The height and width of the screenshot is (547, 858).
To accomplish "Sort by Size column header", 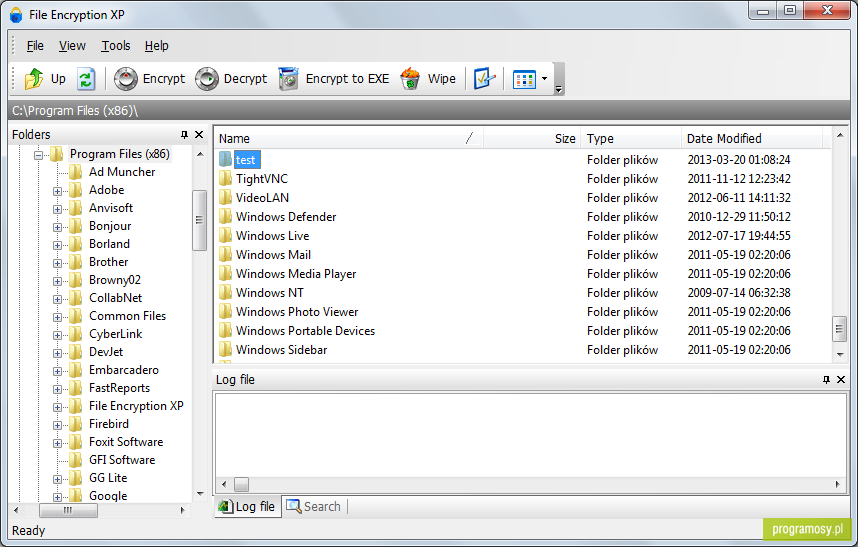I will [x=531, y=139].
